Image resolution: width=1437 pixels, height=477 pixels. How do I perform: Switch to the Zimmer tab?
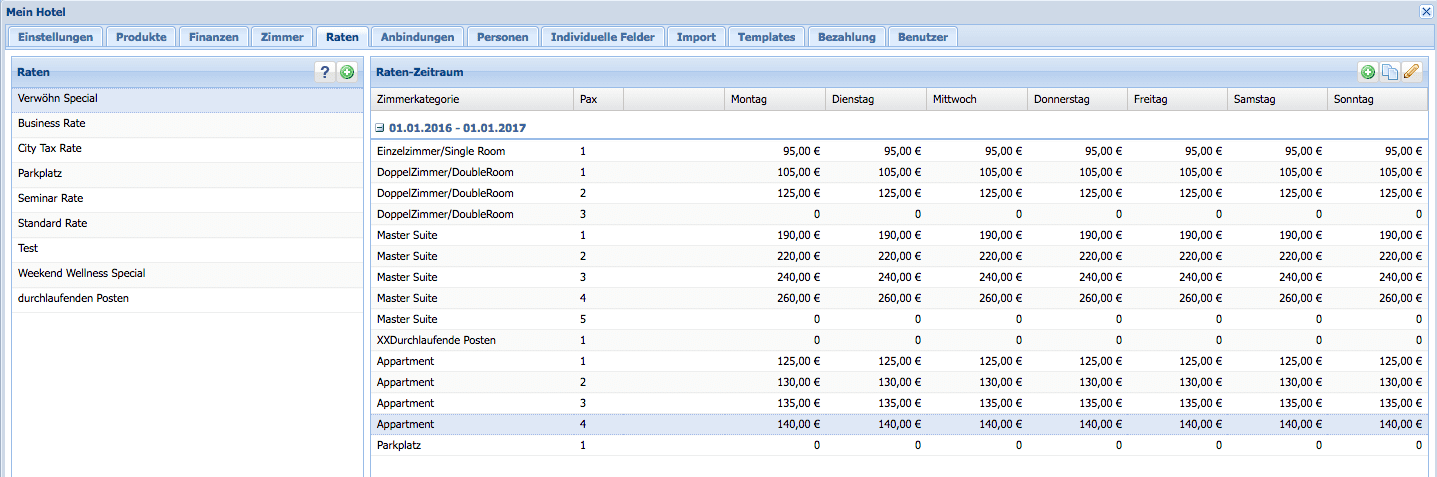pyautogui.click(x=281, y=37)
